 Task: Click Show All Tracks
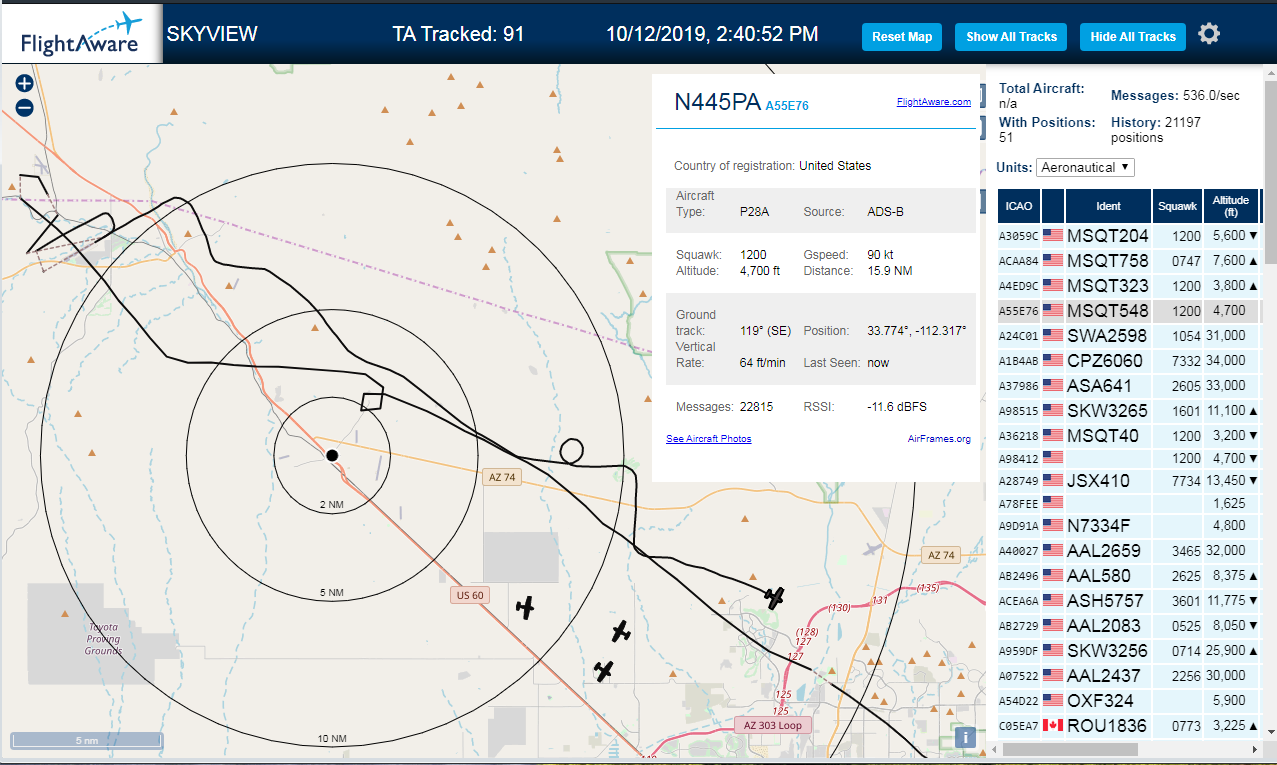coord(1011,37)
